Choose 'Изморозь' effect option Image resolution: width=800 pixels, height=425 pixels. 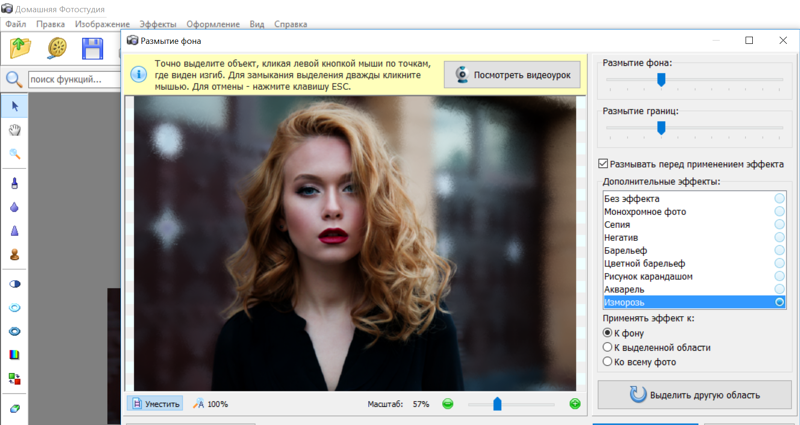pyautogui.click(x=694, y=302)
